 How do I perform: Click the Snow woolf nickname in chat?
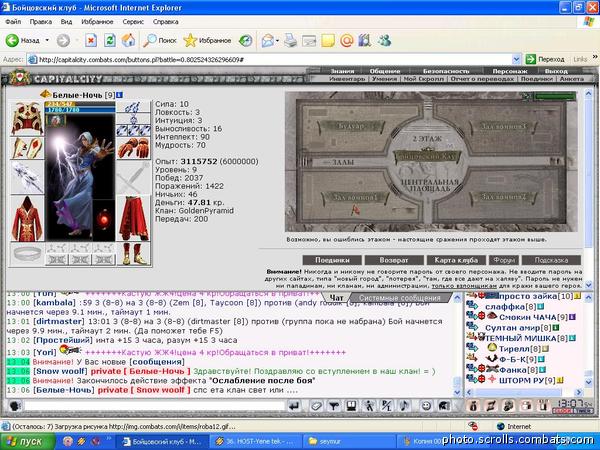point(60,371)
